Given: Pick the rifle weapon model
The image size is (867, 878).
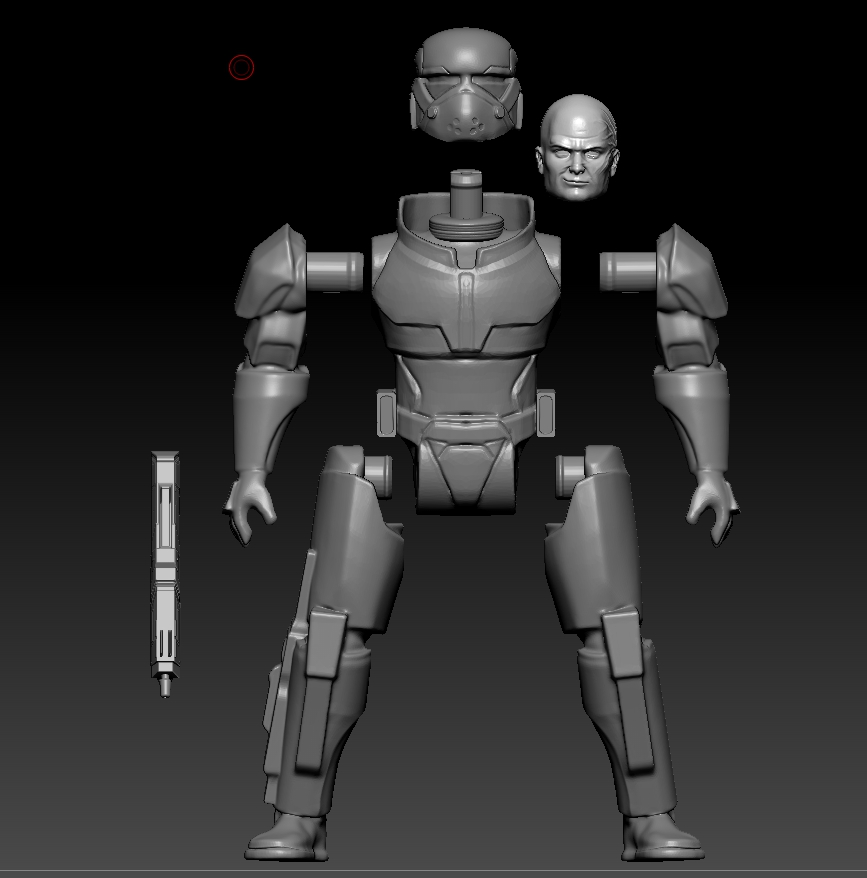Looking at the screenshot, I should coord(165,573).
